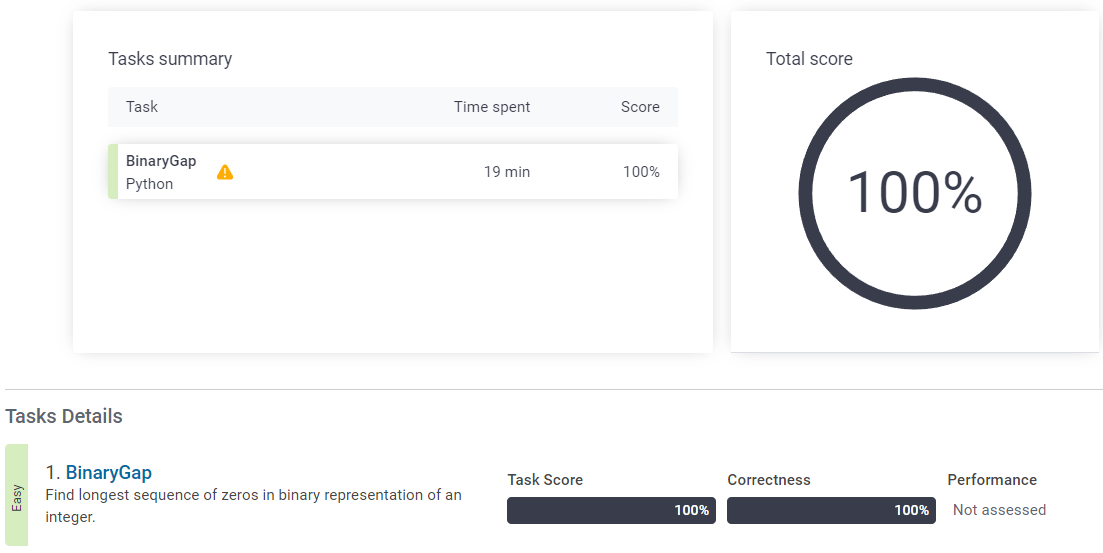The width and height of the screenshot is (1103, 553).
Task: Click the Total score heading
Action: pyautogui.click(x=809, y=59)
